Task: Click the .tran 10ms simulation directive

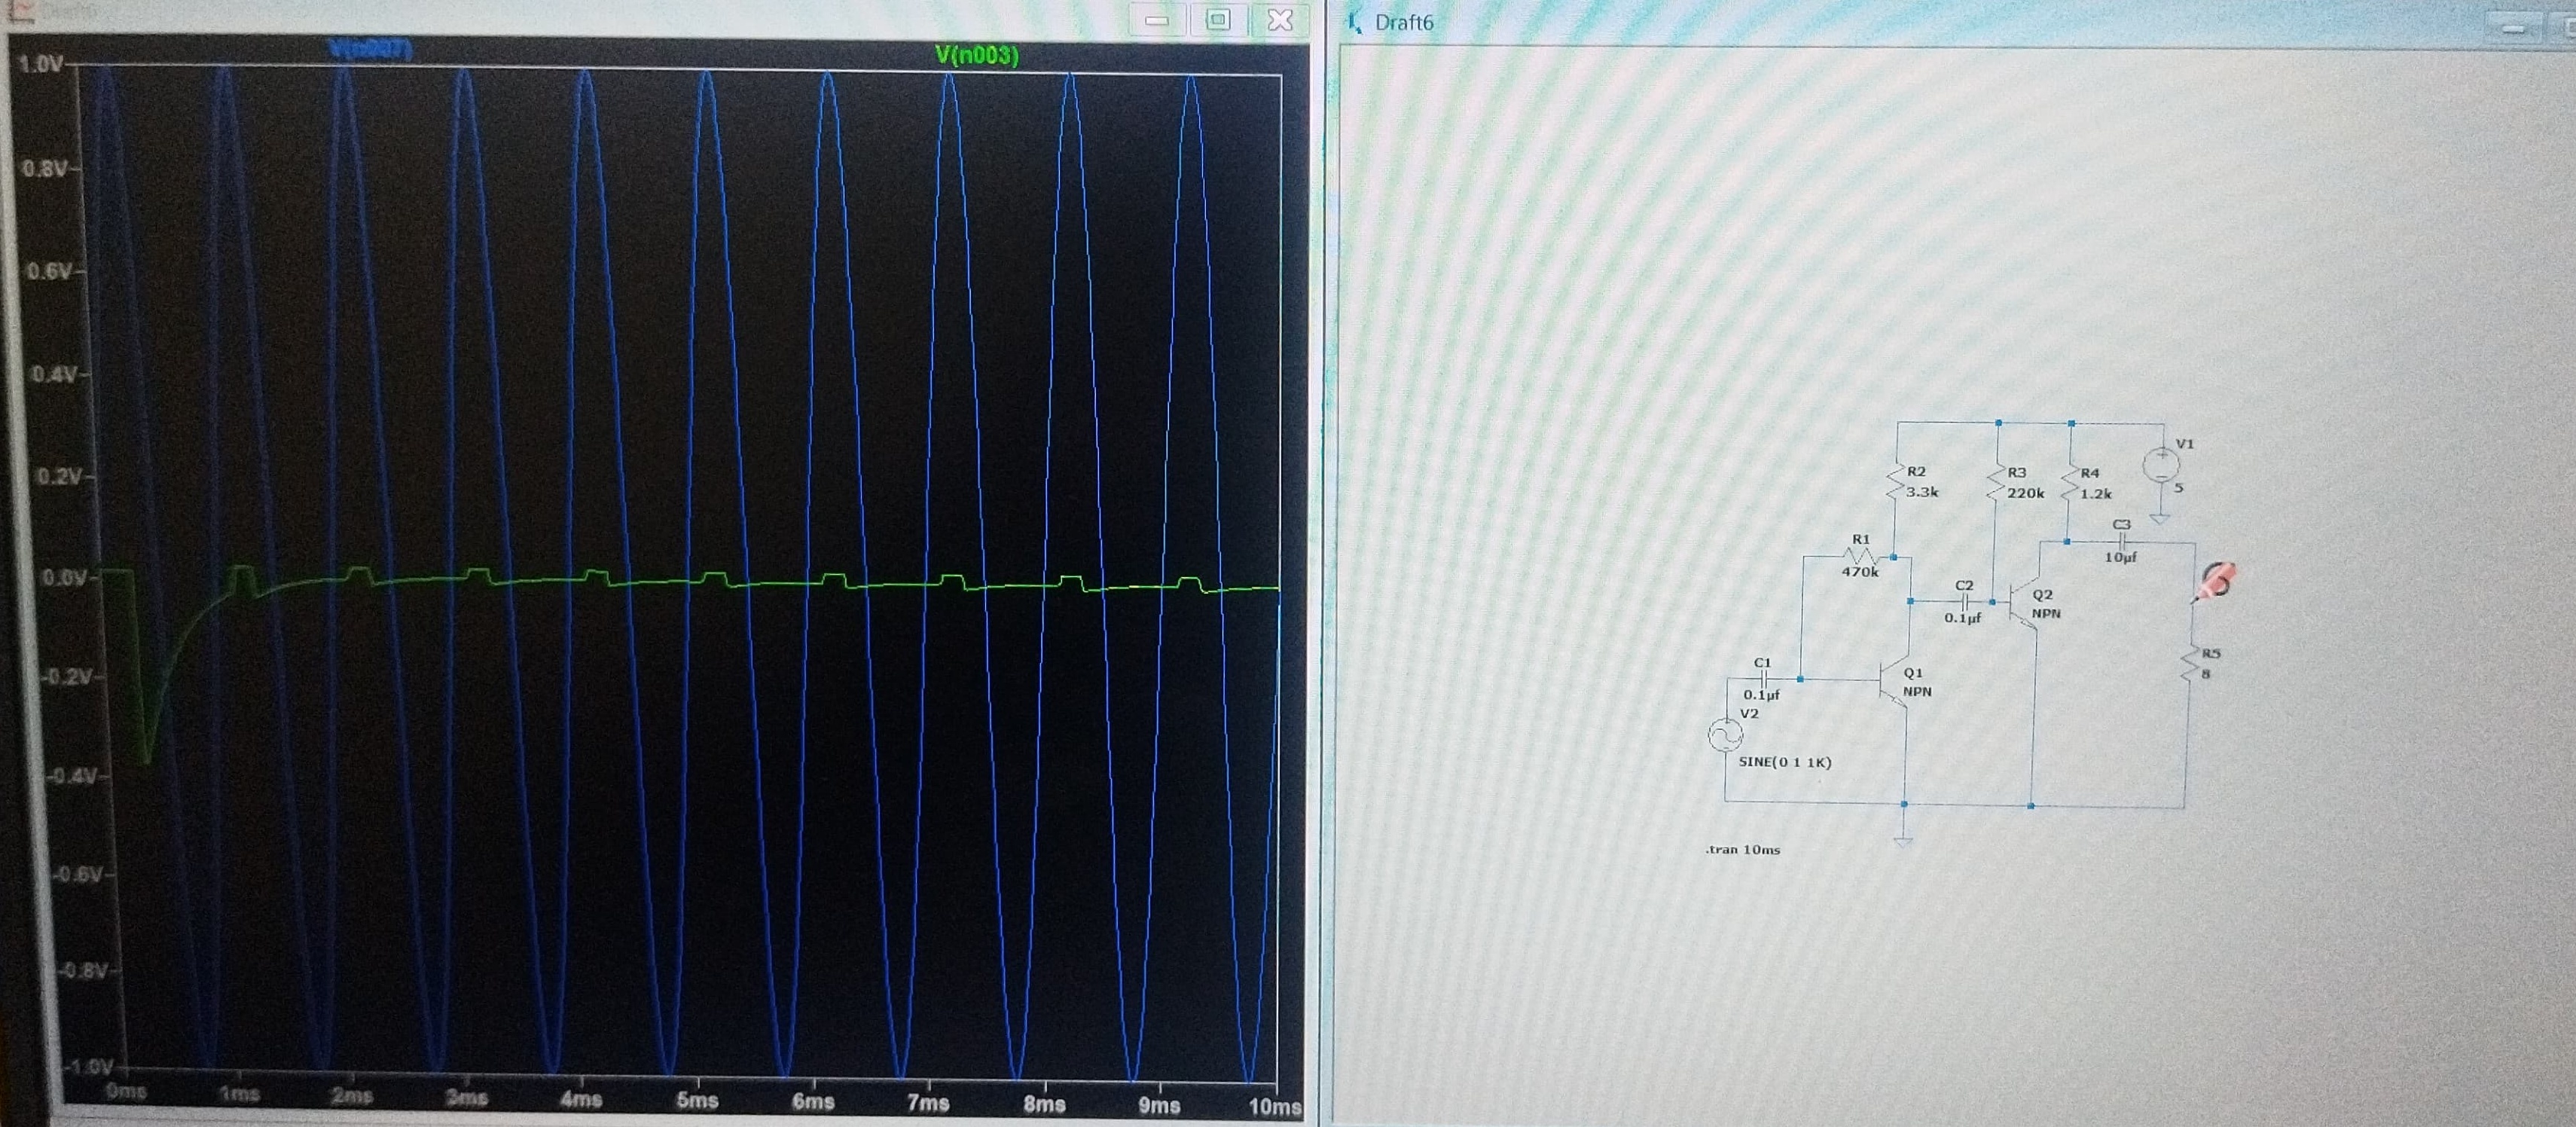Action: (x=1743, y=850)
